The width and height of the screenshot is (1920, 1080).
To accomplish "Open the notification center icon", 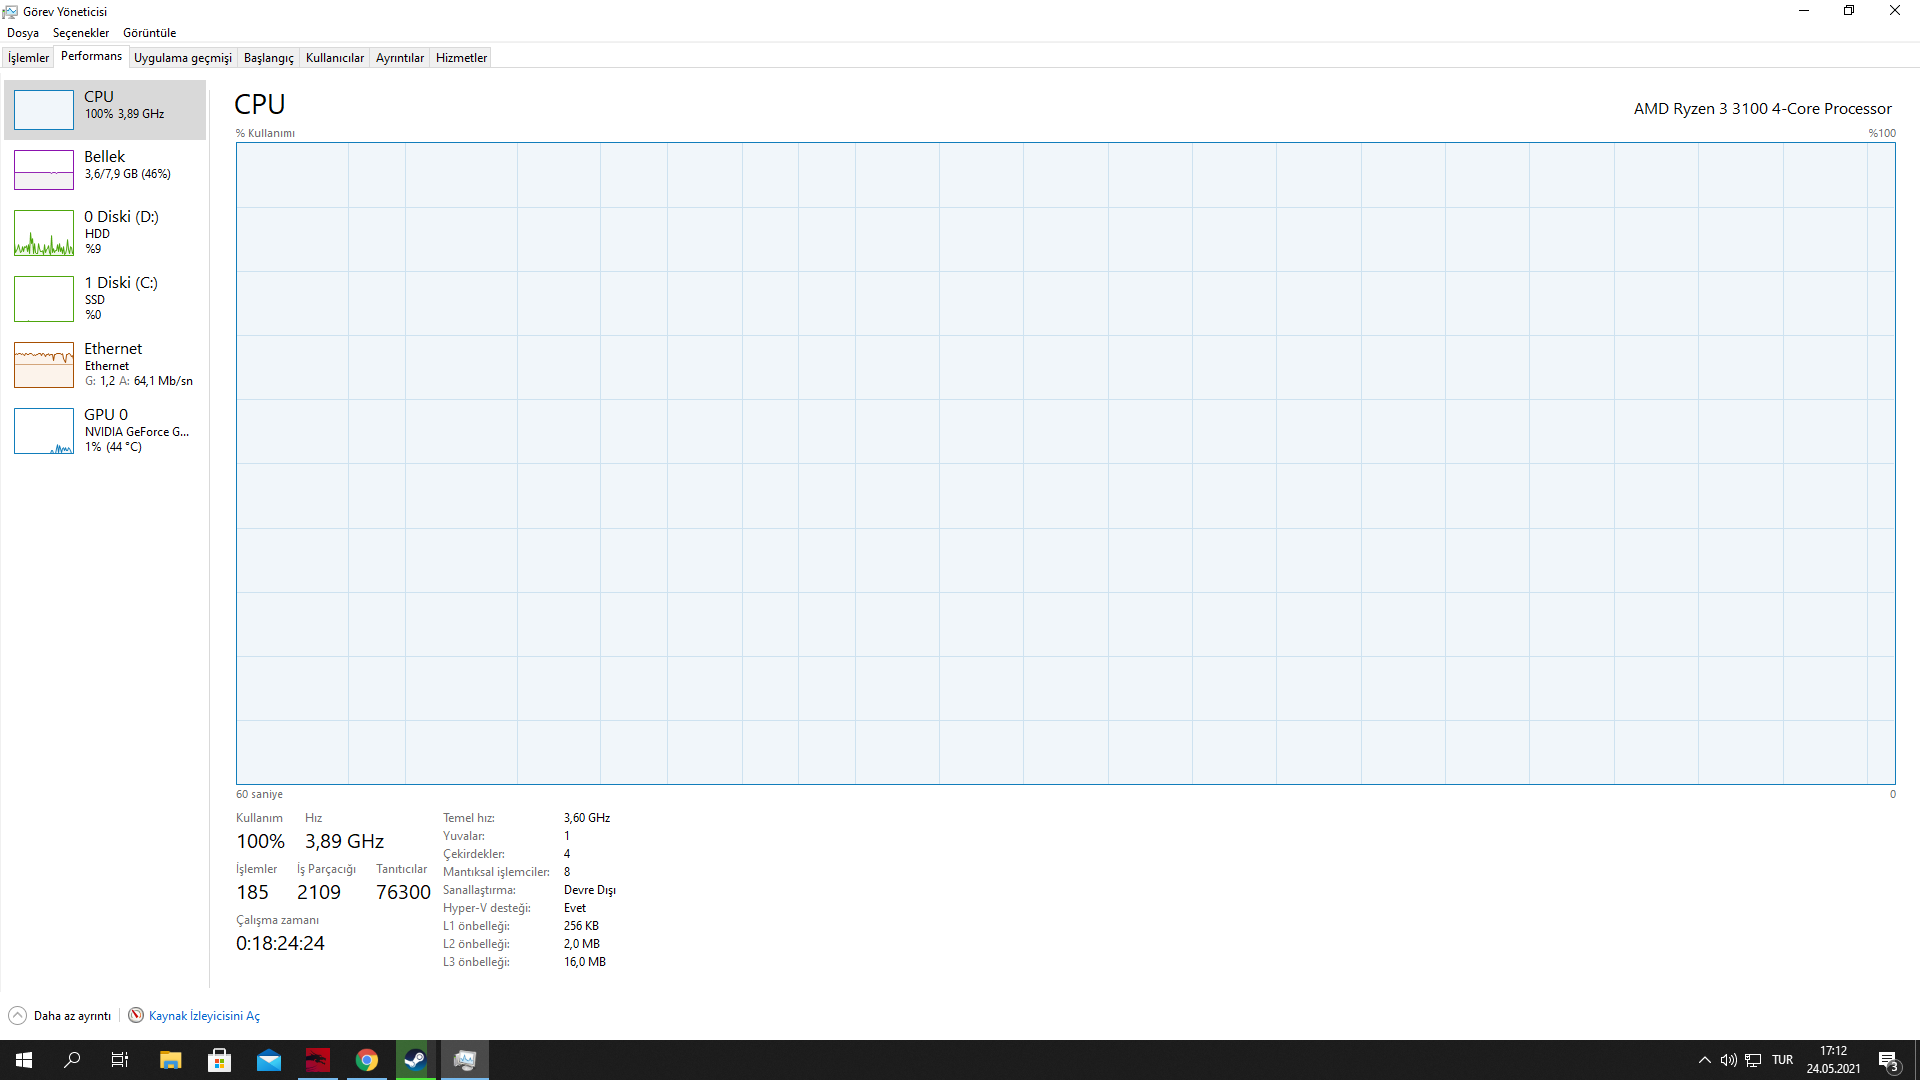I will (1888, 1060).
